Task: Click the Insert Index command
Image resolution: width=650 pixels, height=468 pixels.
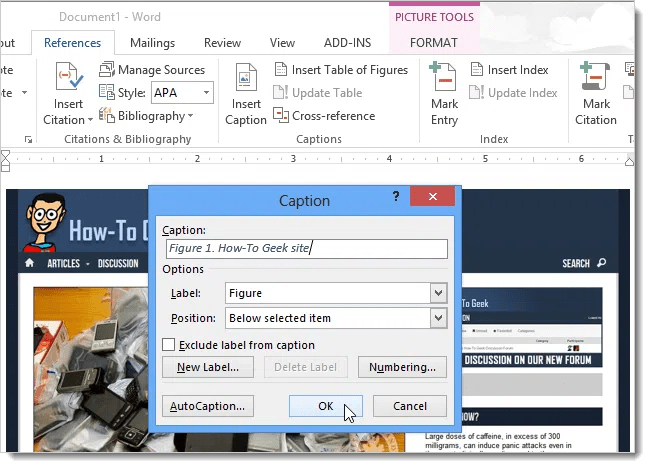Action: coord(509,70)
